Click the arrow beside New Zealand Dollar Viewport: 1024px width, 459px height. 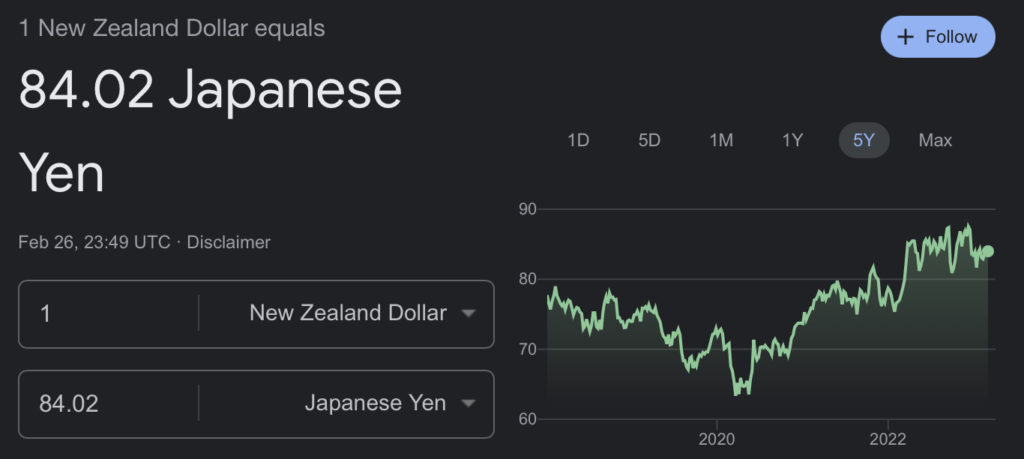pos(468,314)
